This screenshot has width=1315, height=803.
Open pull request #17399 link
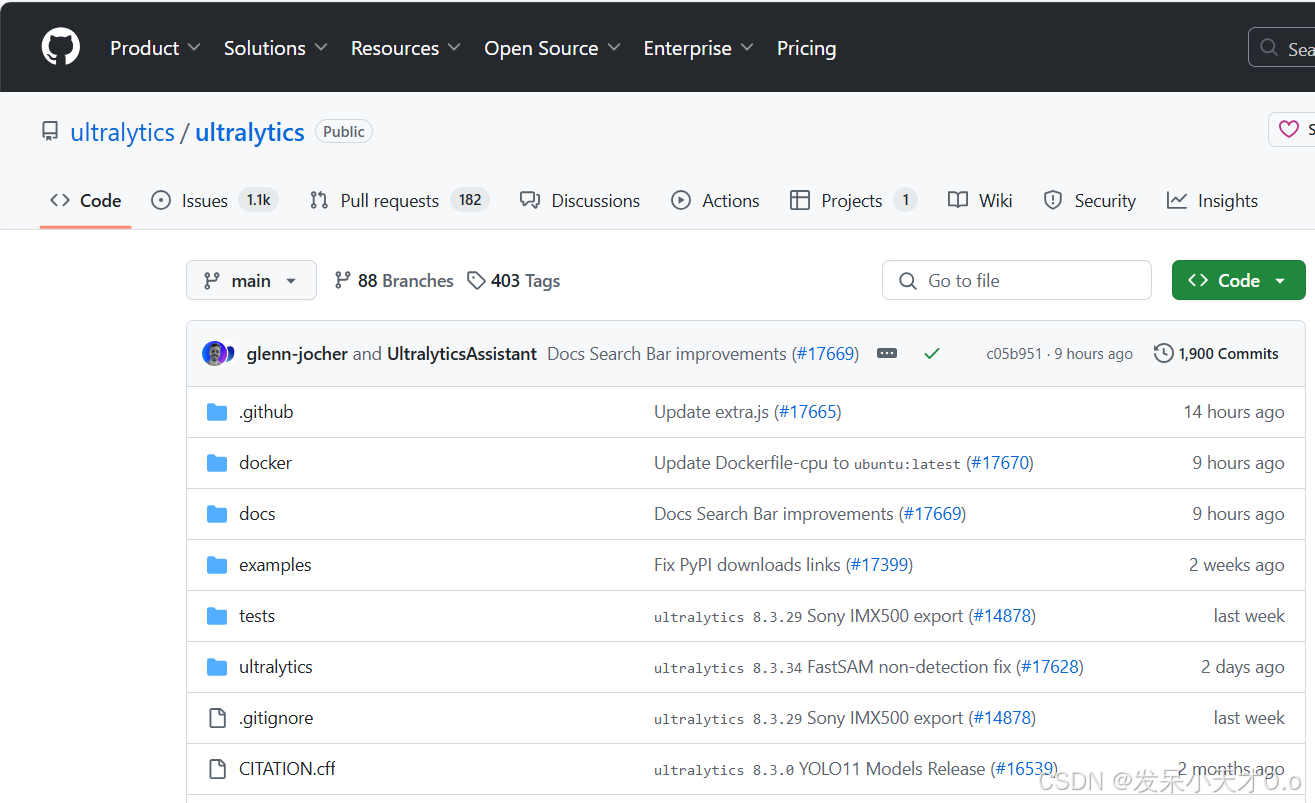point(879,565)
